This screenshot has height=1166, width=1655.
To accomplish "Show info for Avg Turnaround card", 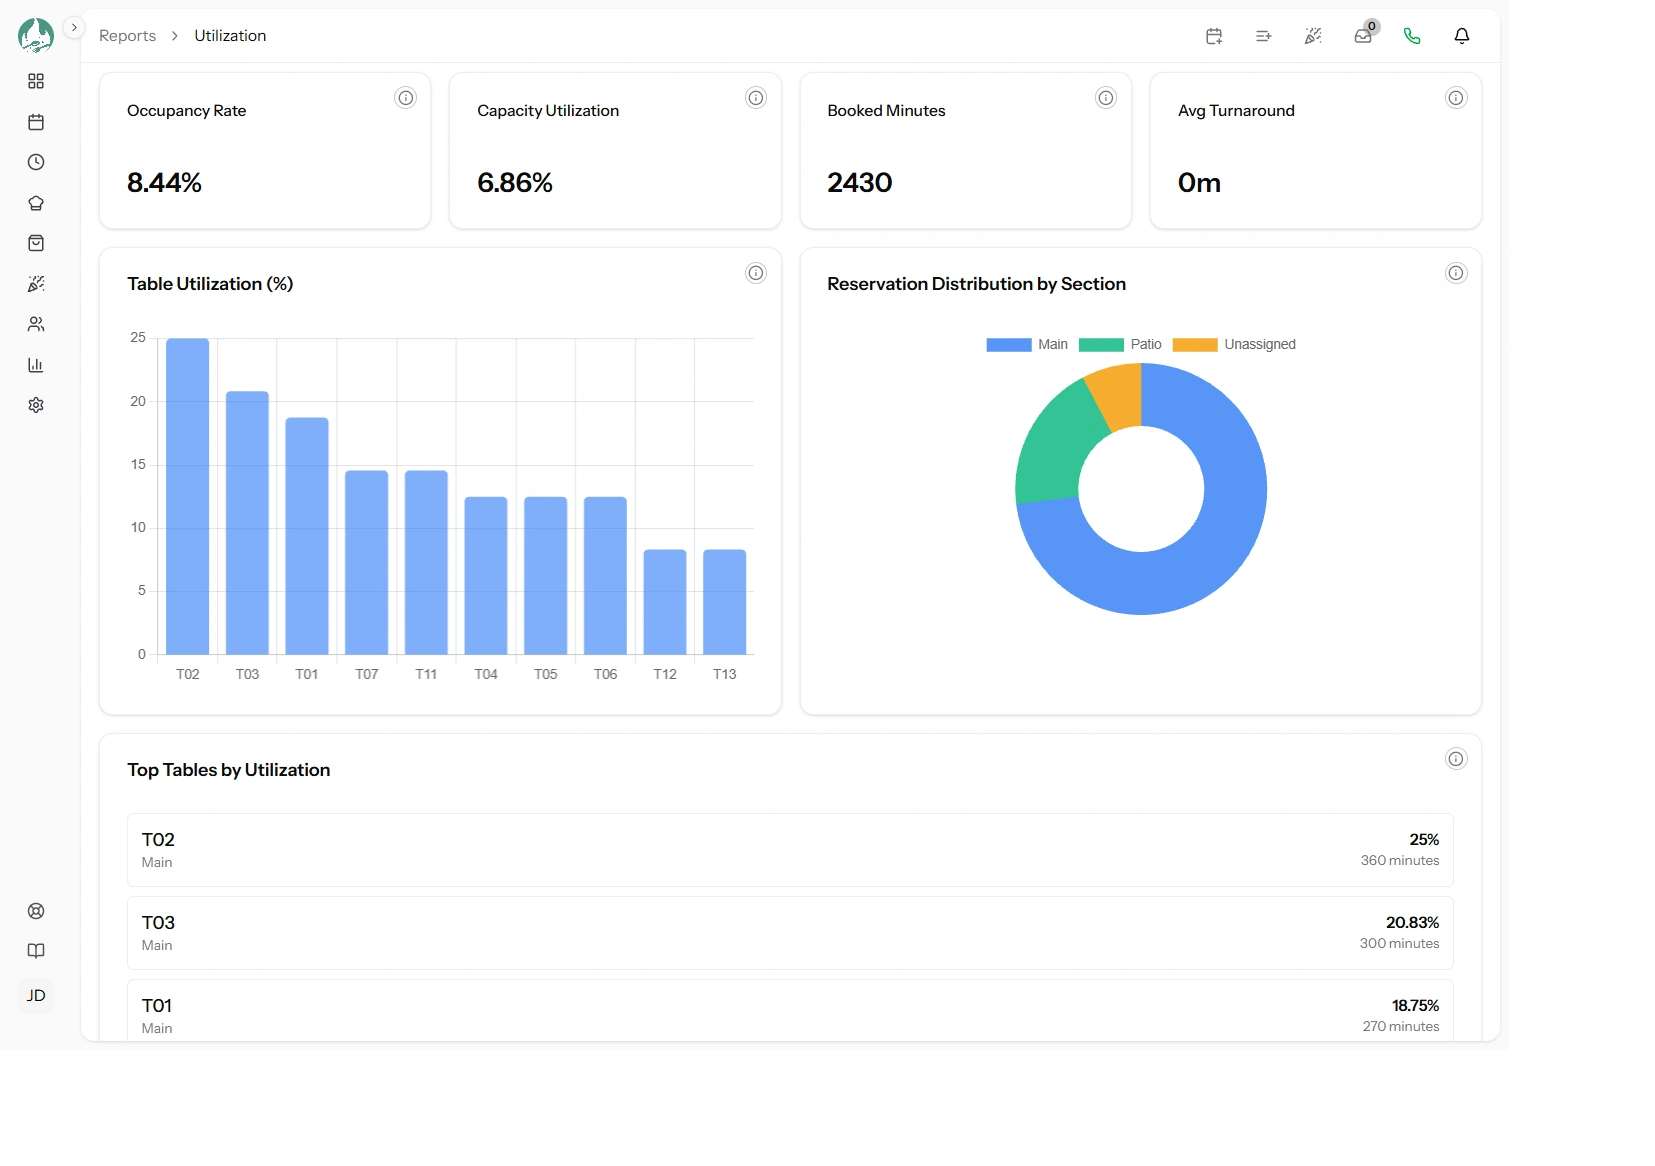I will 1456,98.
